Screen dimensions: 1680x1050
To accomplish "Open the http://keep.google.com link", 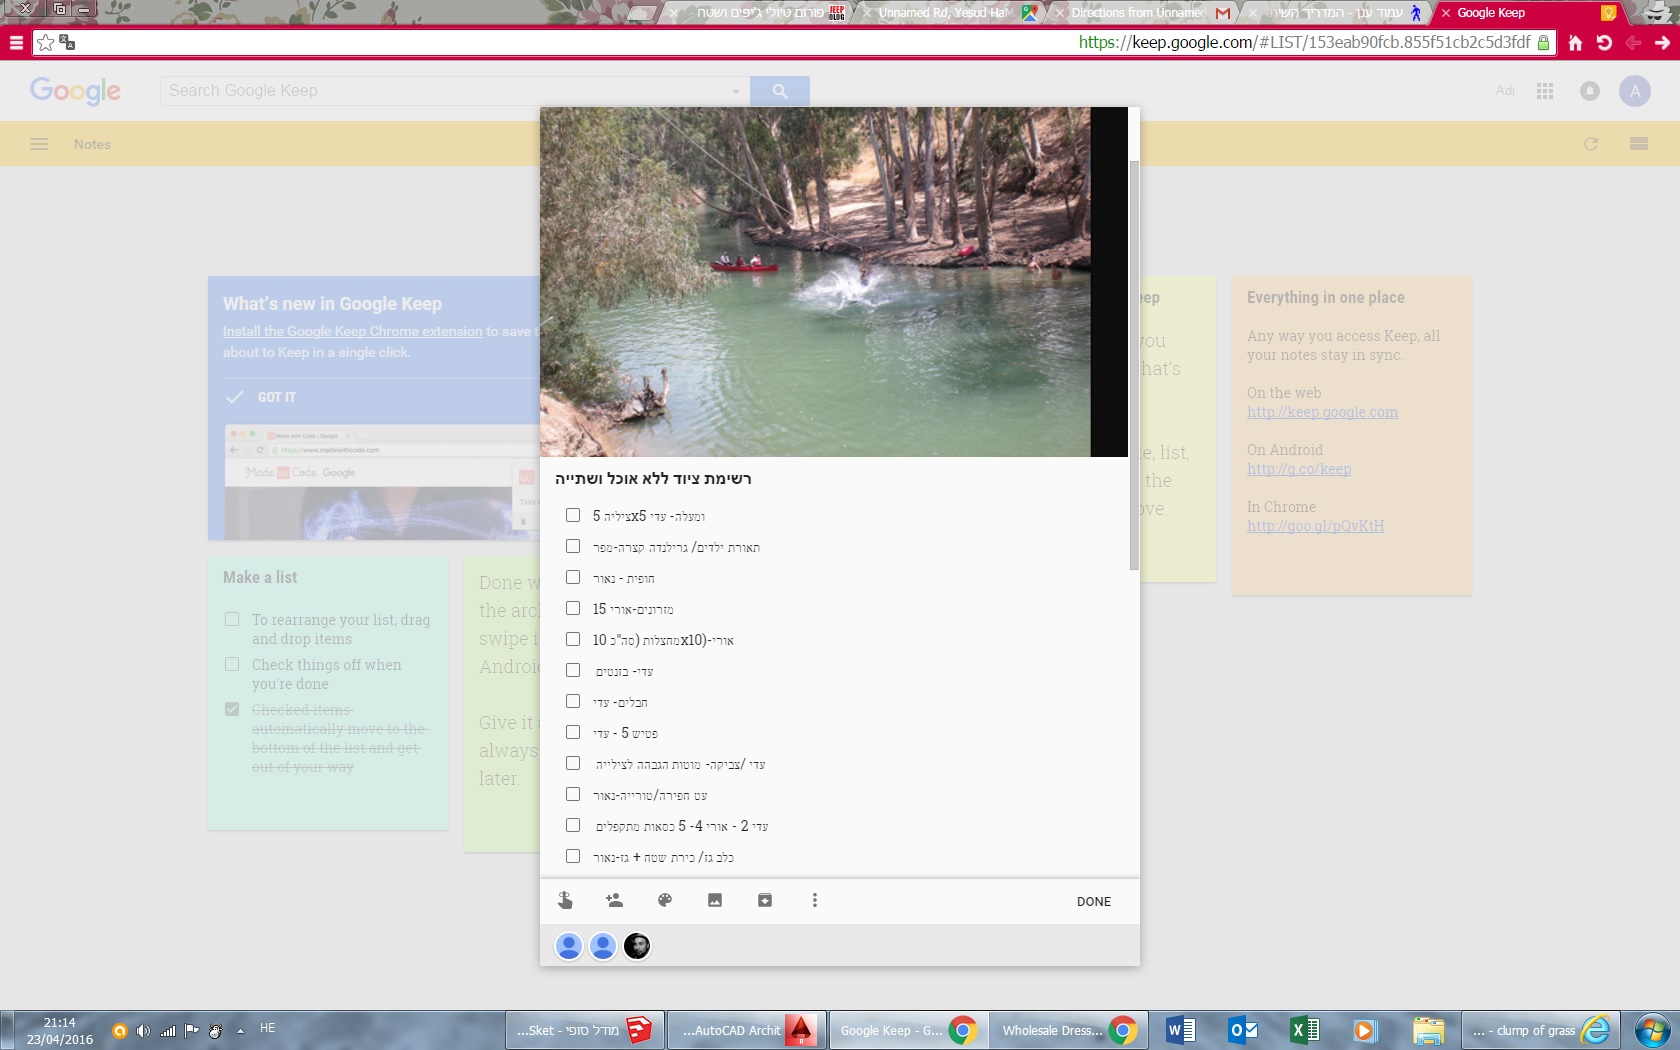I will click(1322, 412).
